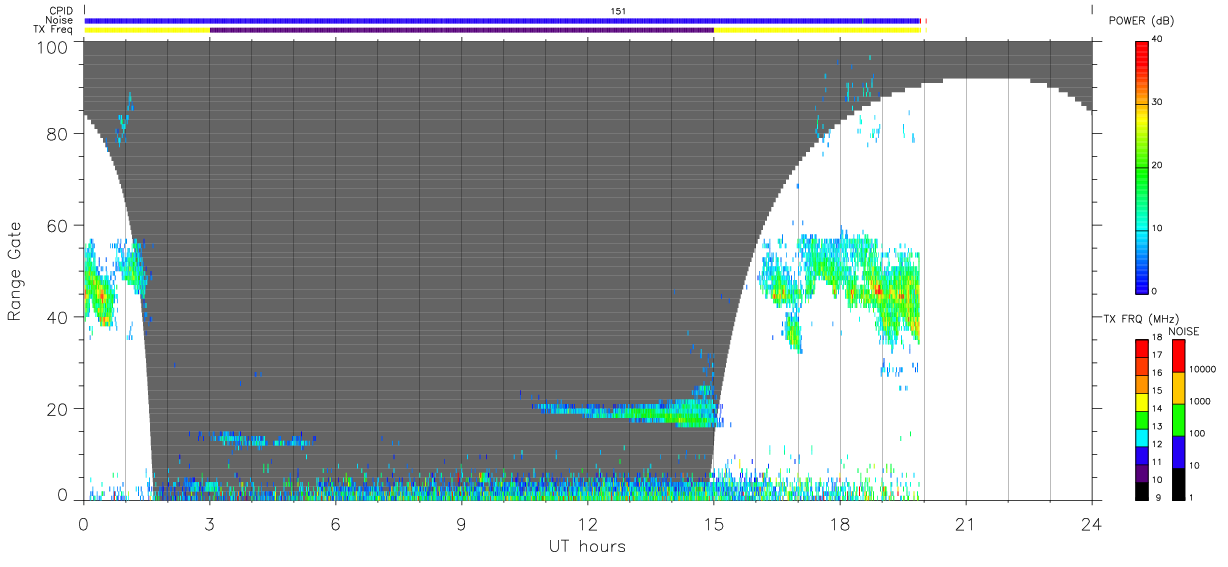
Task: Pick the green middle of the POWER colorbar
Action: pos(1141,166)
